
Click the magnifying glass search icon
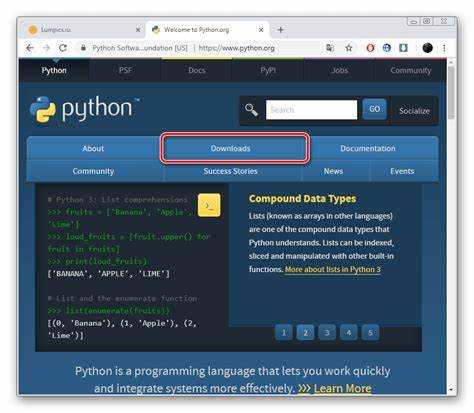251,109
